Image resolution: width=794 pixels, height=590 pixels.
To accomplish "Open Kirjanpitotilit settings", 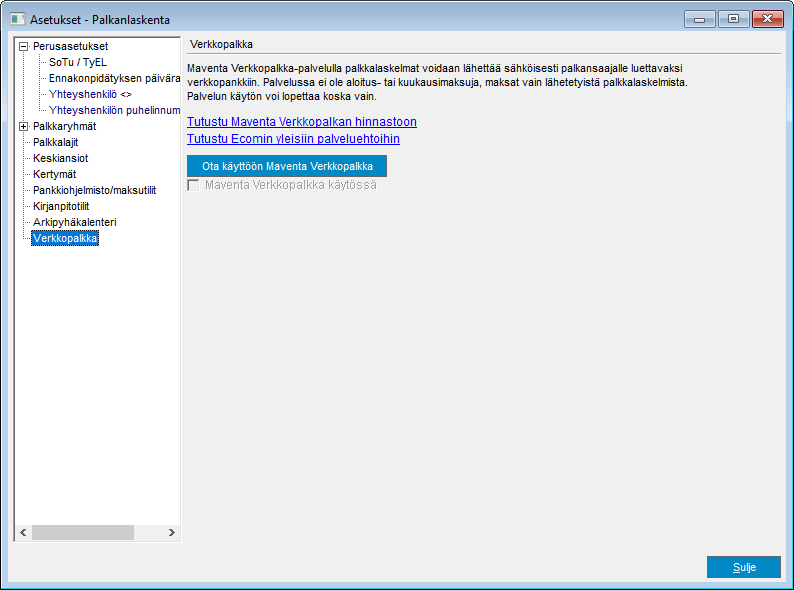I will coord(61,207).
